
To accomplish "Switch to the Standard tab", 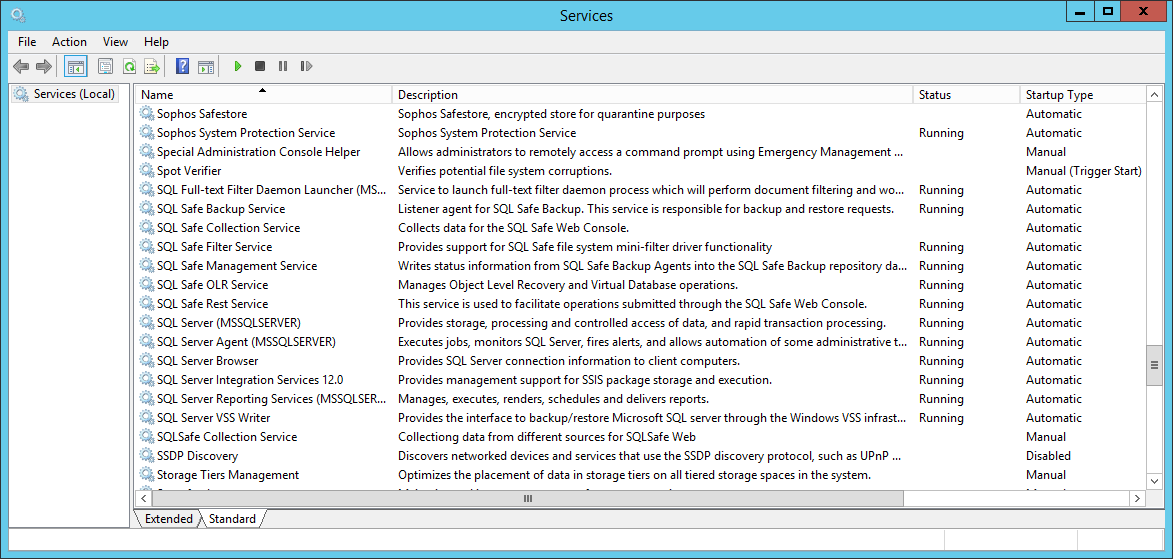I will (x=232, y=519).
